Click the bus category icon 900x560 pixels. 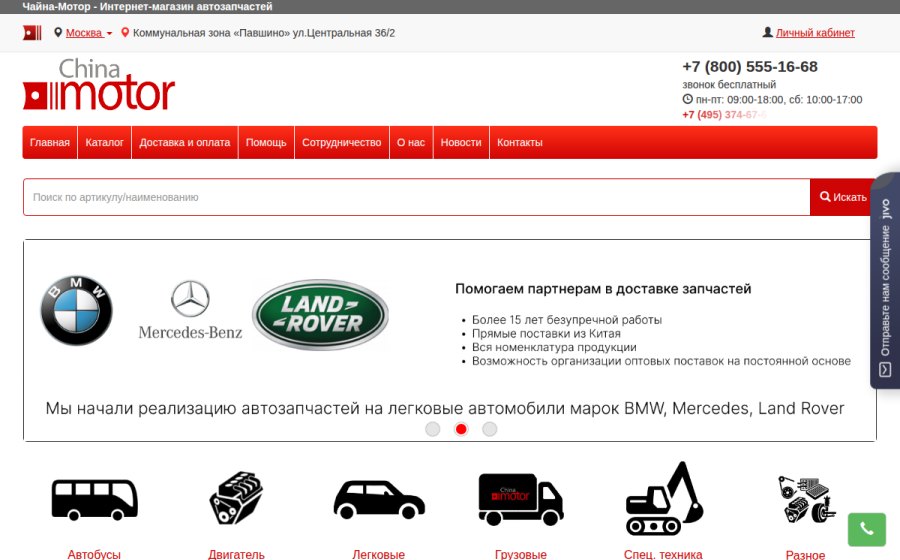pos(95,500)
